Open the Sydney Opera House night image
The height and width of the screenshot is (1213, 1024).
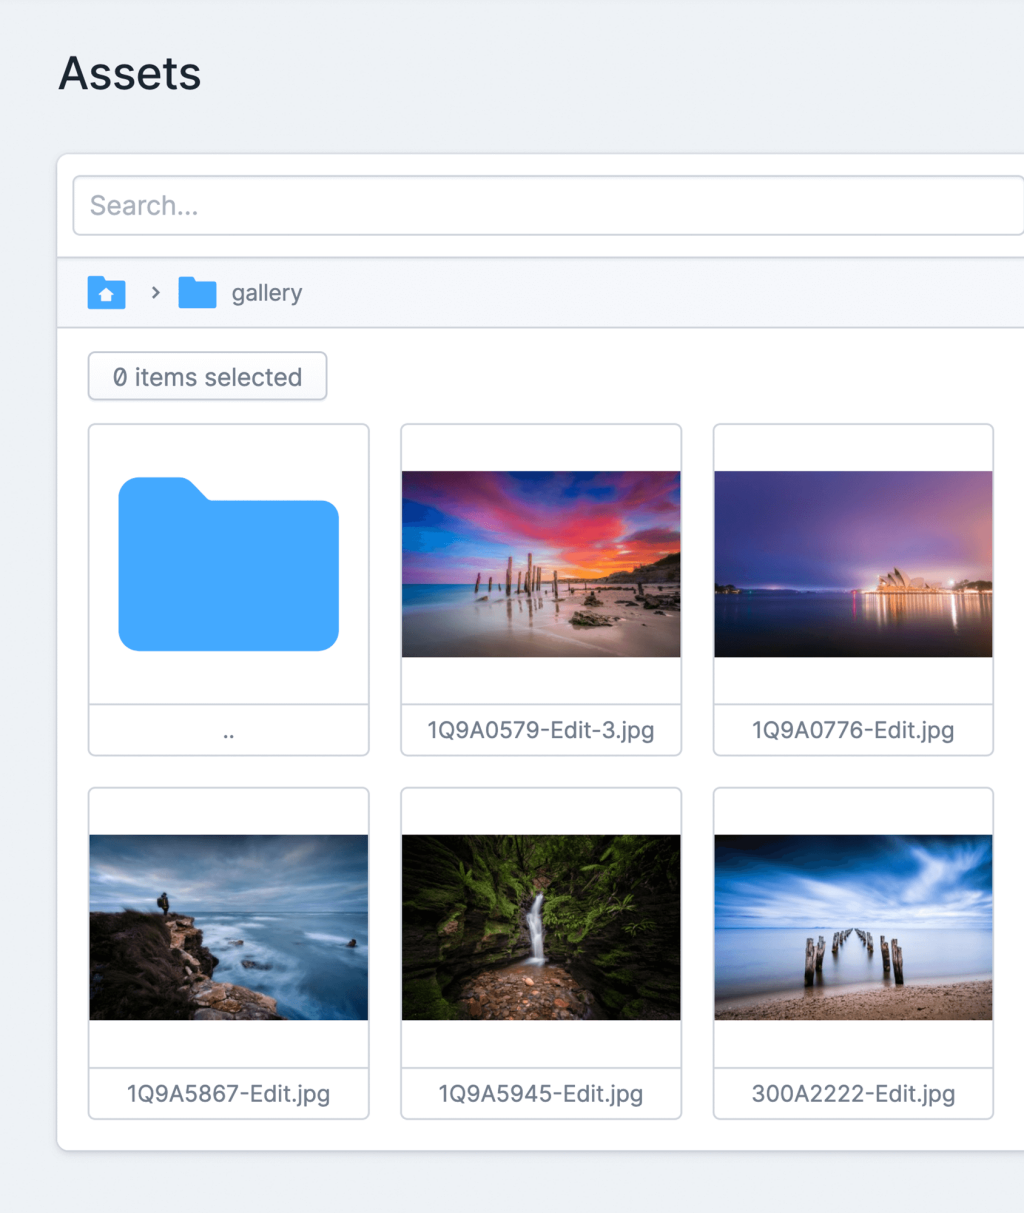click(853, 564)
